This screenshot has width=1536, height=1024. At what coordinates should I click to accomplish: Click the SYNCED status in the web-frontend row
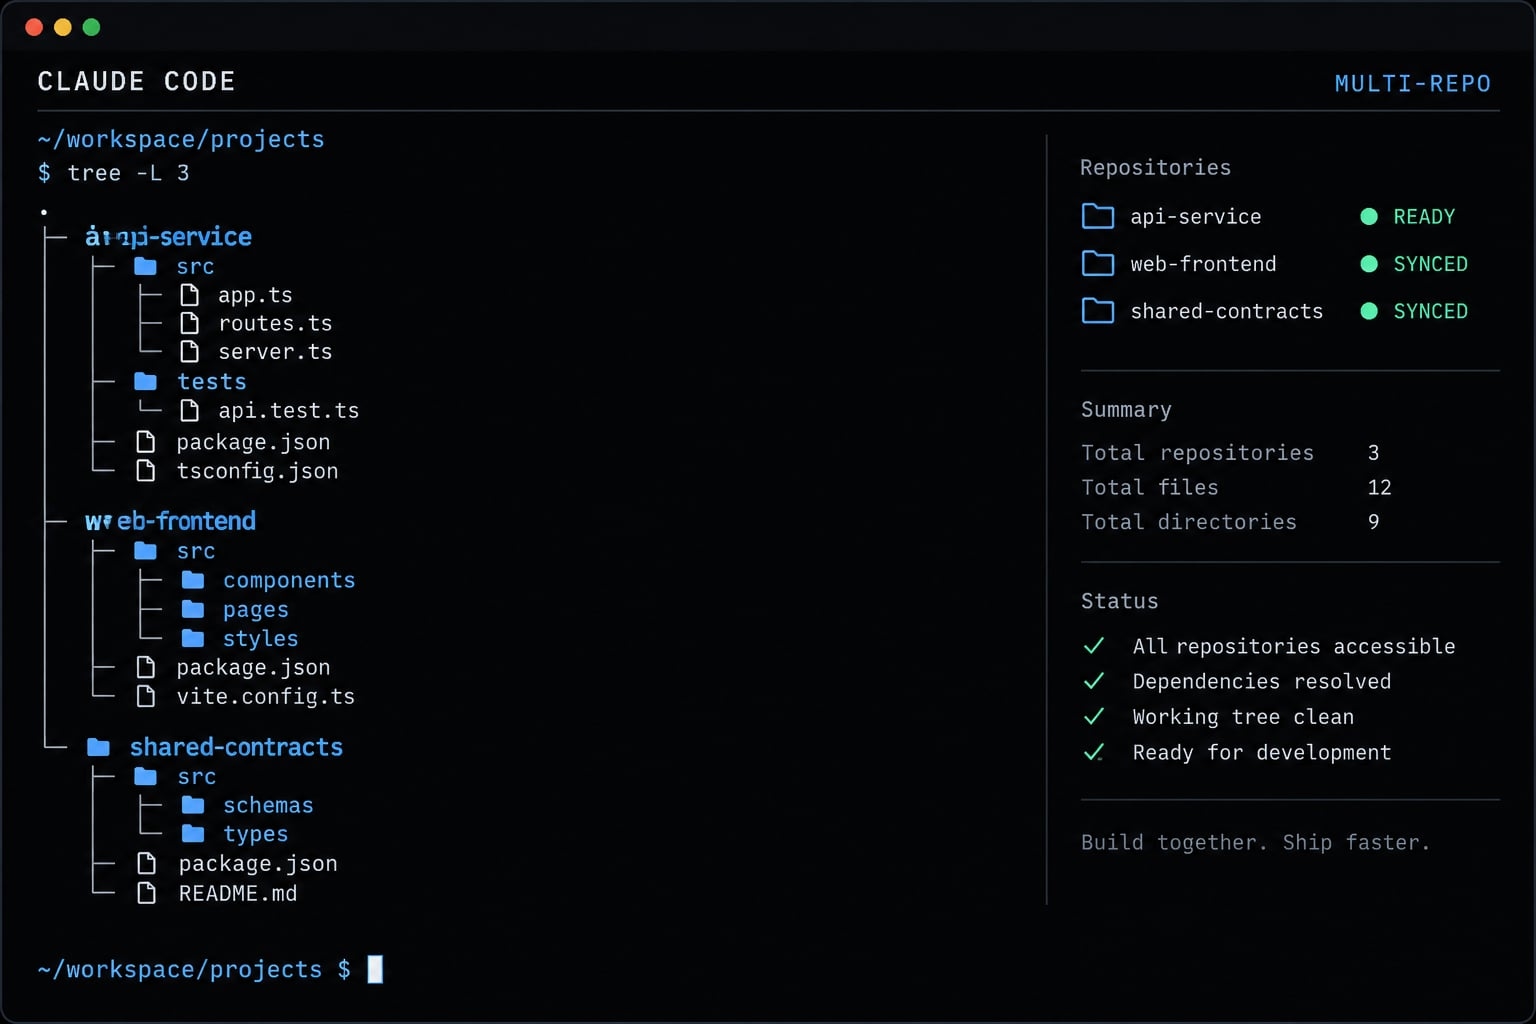tap(1431, 264)
